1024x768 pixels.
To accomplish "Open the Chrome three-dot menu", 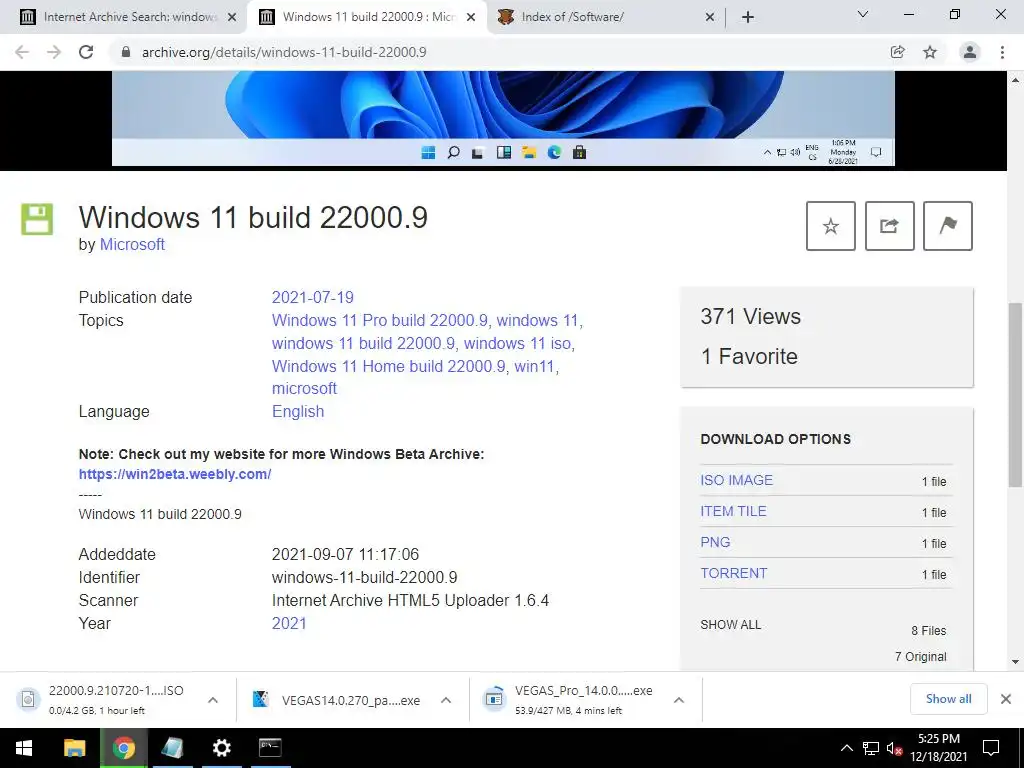I will click(x=1002, y=52).
